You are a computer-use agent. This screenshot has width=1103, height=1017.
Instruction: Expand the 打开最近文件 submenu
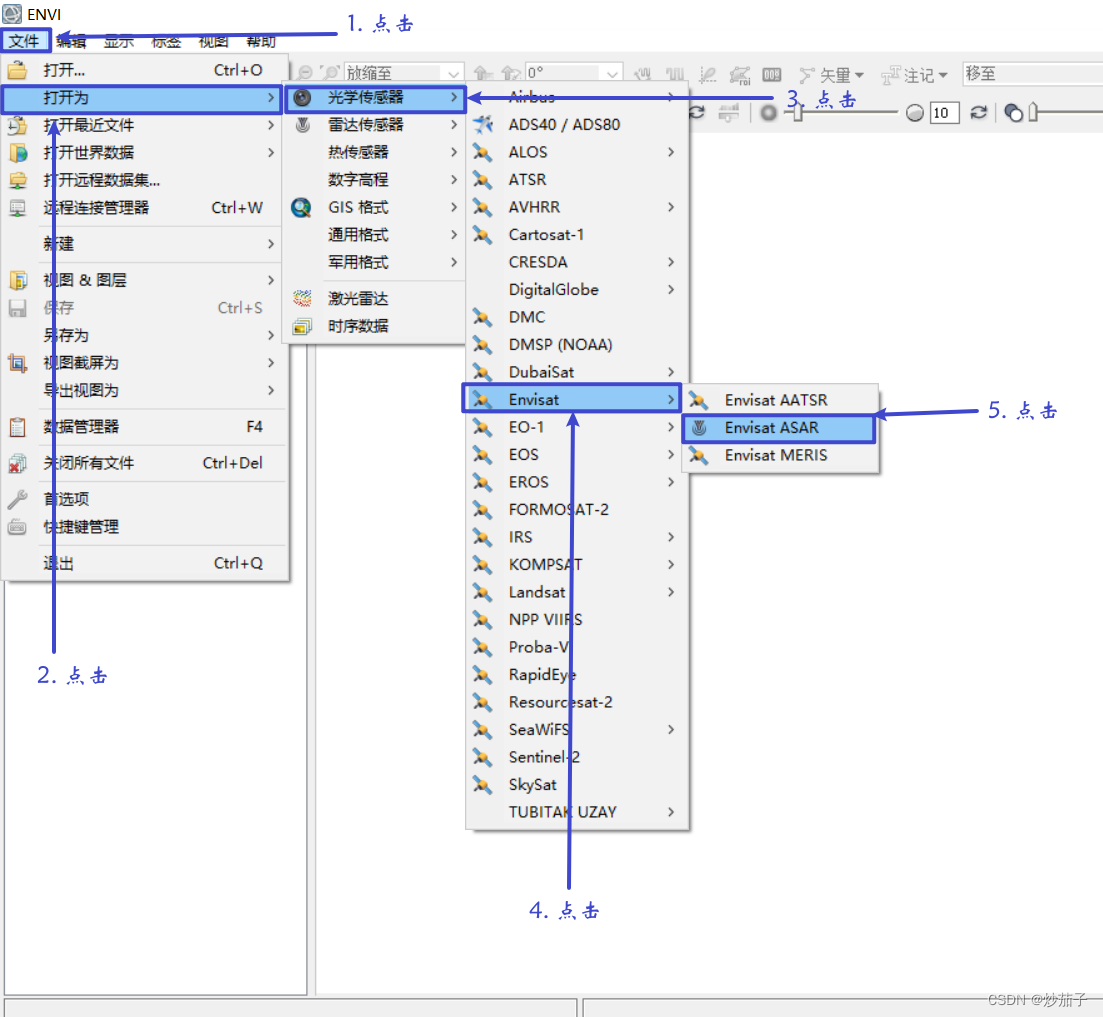point(271,125)
